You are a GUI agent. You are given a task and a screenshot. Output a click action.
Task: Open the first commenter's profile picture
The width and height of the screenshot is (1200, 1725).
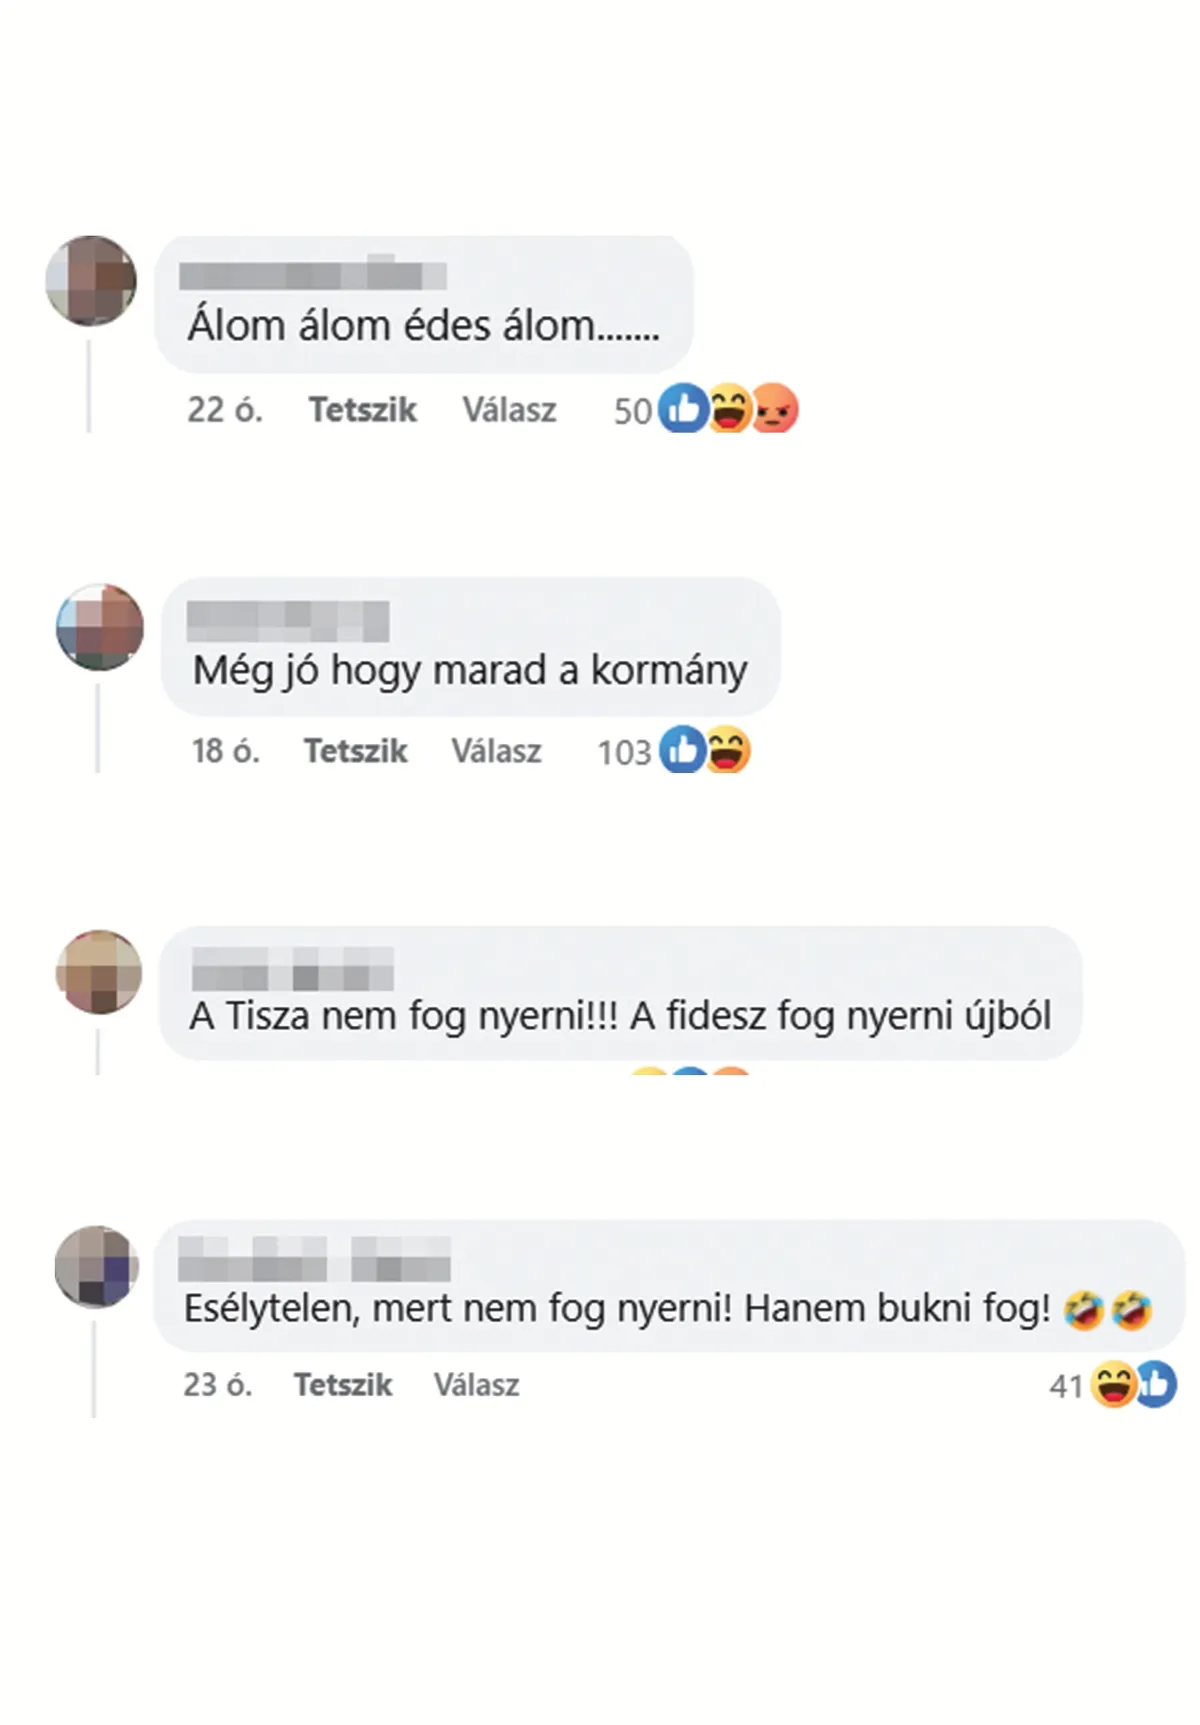91,281
